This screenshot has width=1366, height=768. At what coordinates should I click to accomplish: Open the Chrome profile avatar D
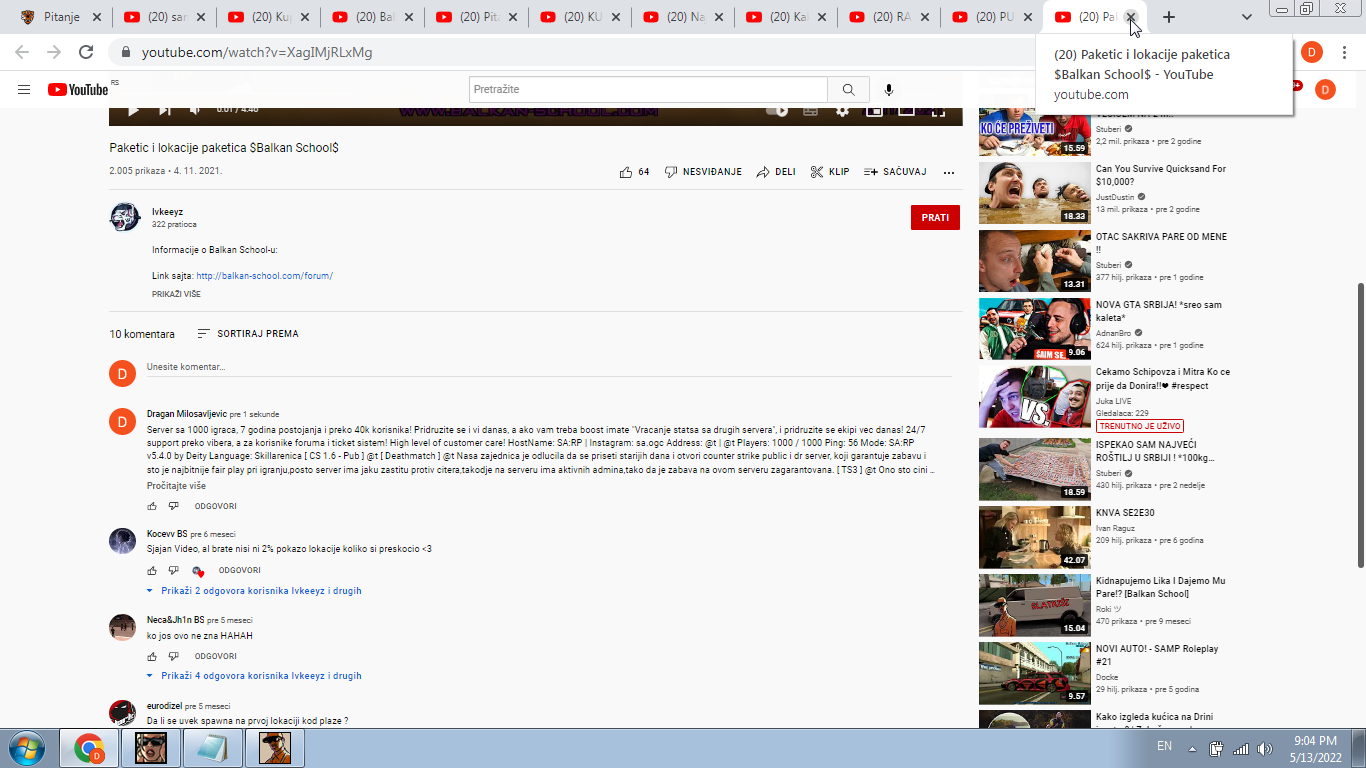[x=1312, y=52]
